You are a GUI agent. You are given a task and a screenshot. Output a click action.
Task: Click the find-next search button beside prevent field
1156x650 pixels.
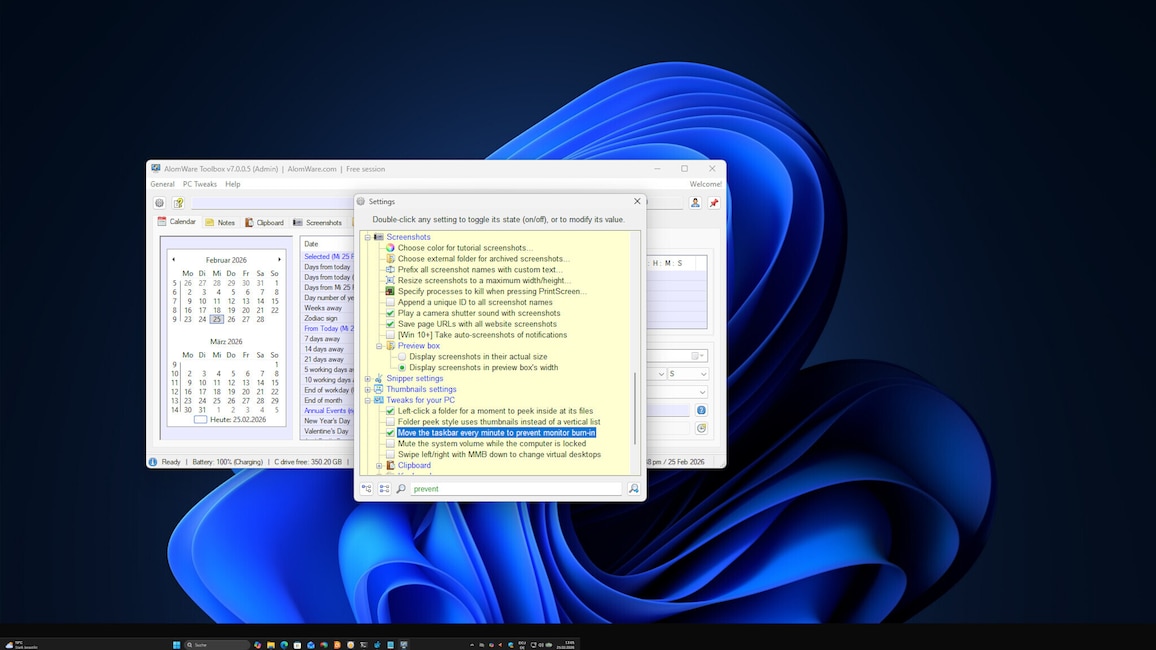(x=633, y=489)
